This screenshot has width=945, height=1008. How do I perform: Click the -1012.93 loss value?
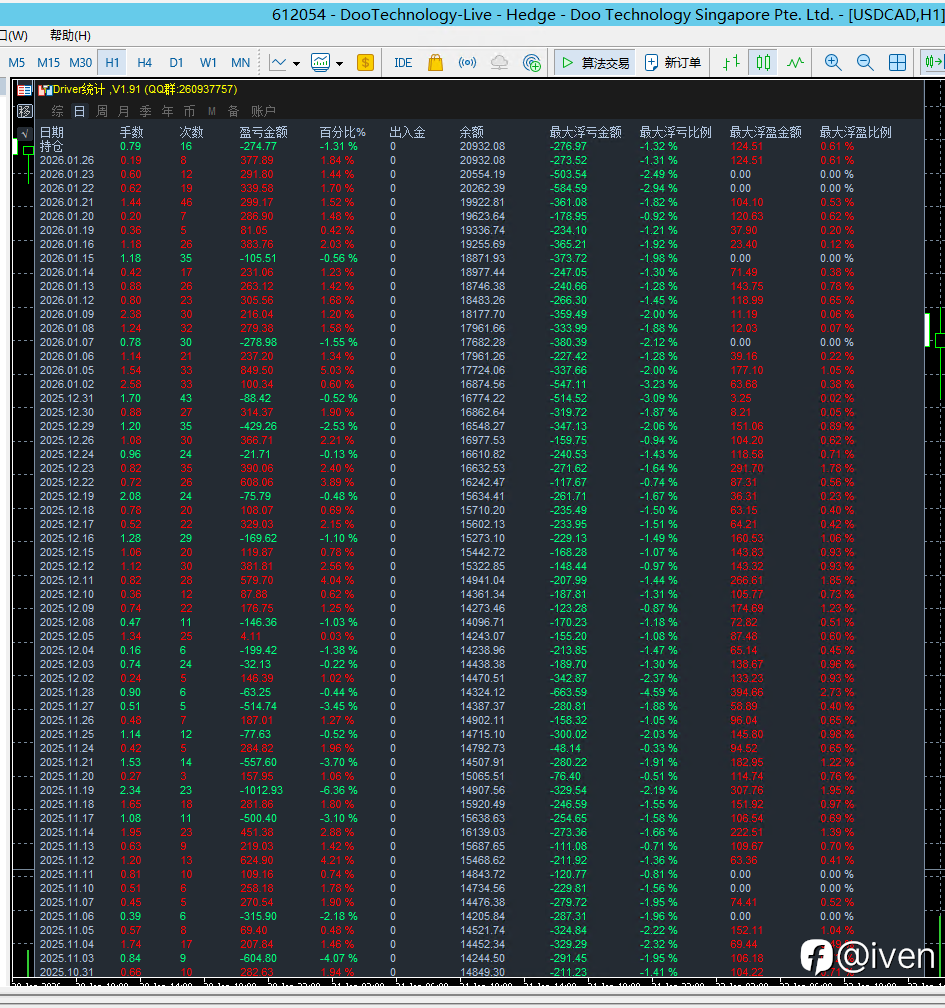tap(261, 791)
